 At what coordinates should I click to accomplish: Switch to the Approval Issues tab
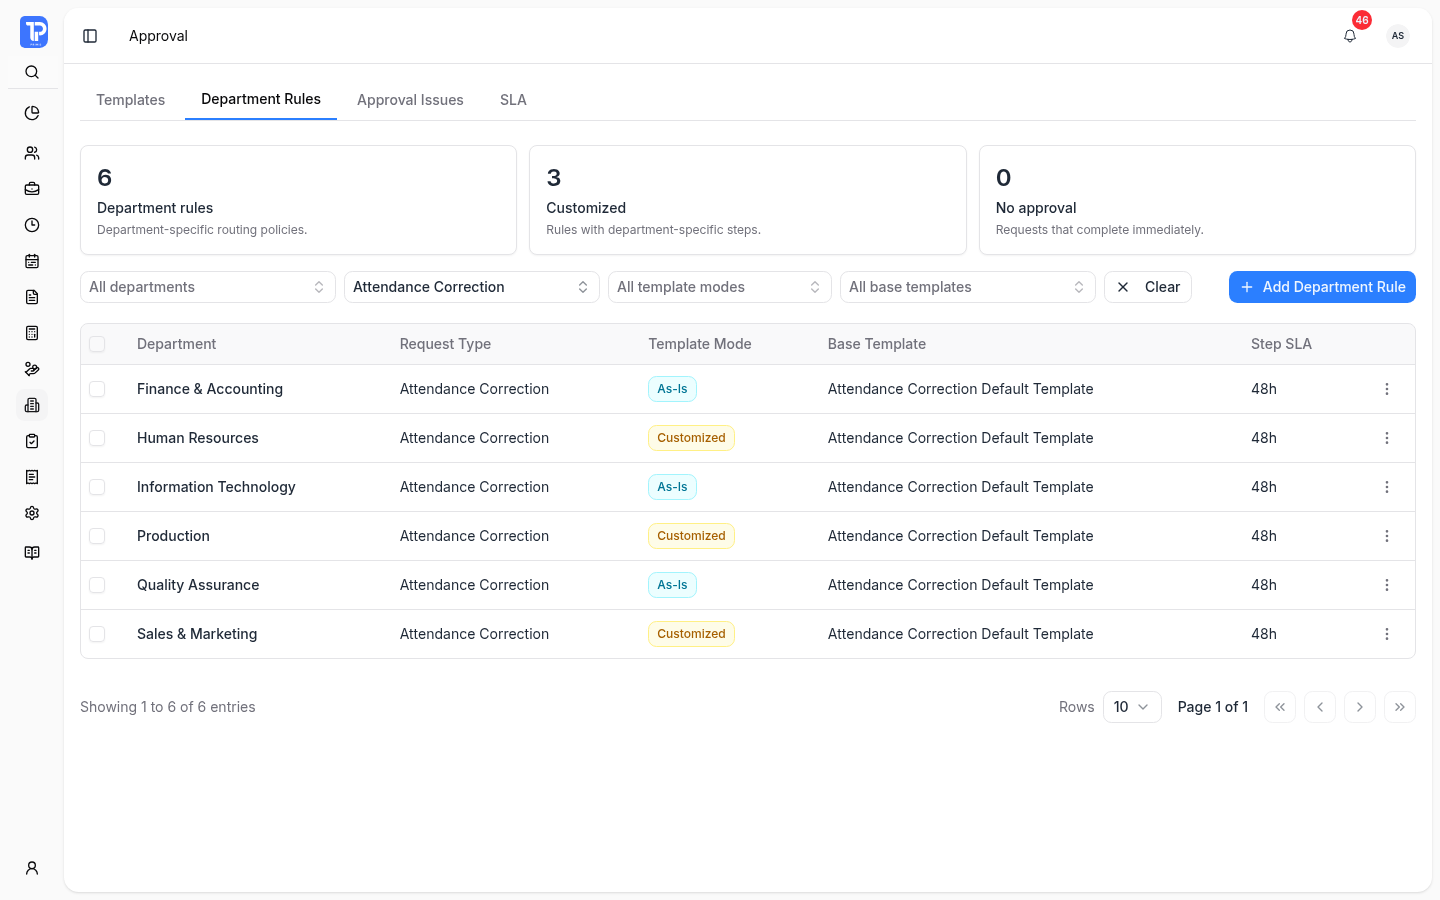(410, 100)
